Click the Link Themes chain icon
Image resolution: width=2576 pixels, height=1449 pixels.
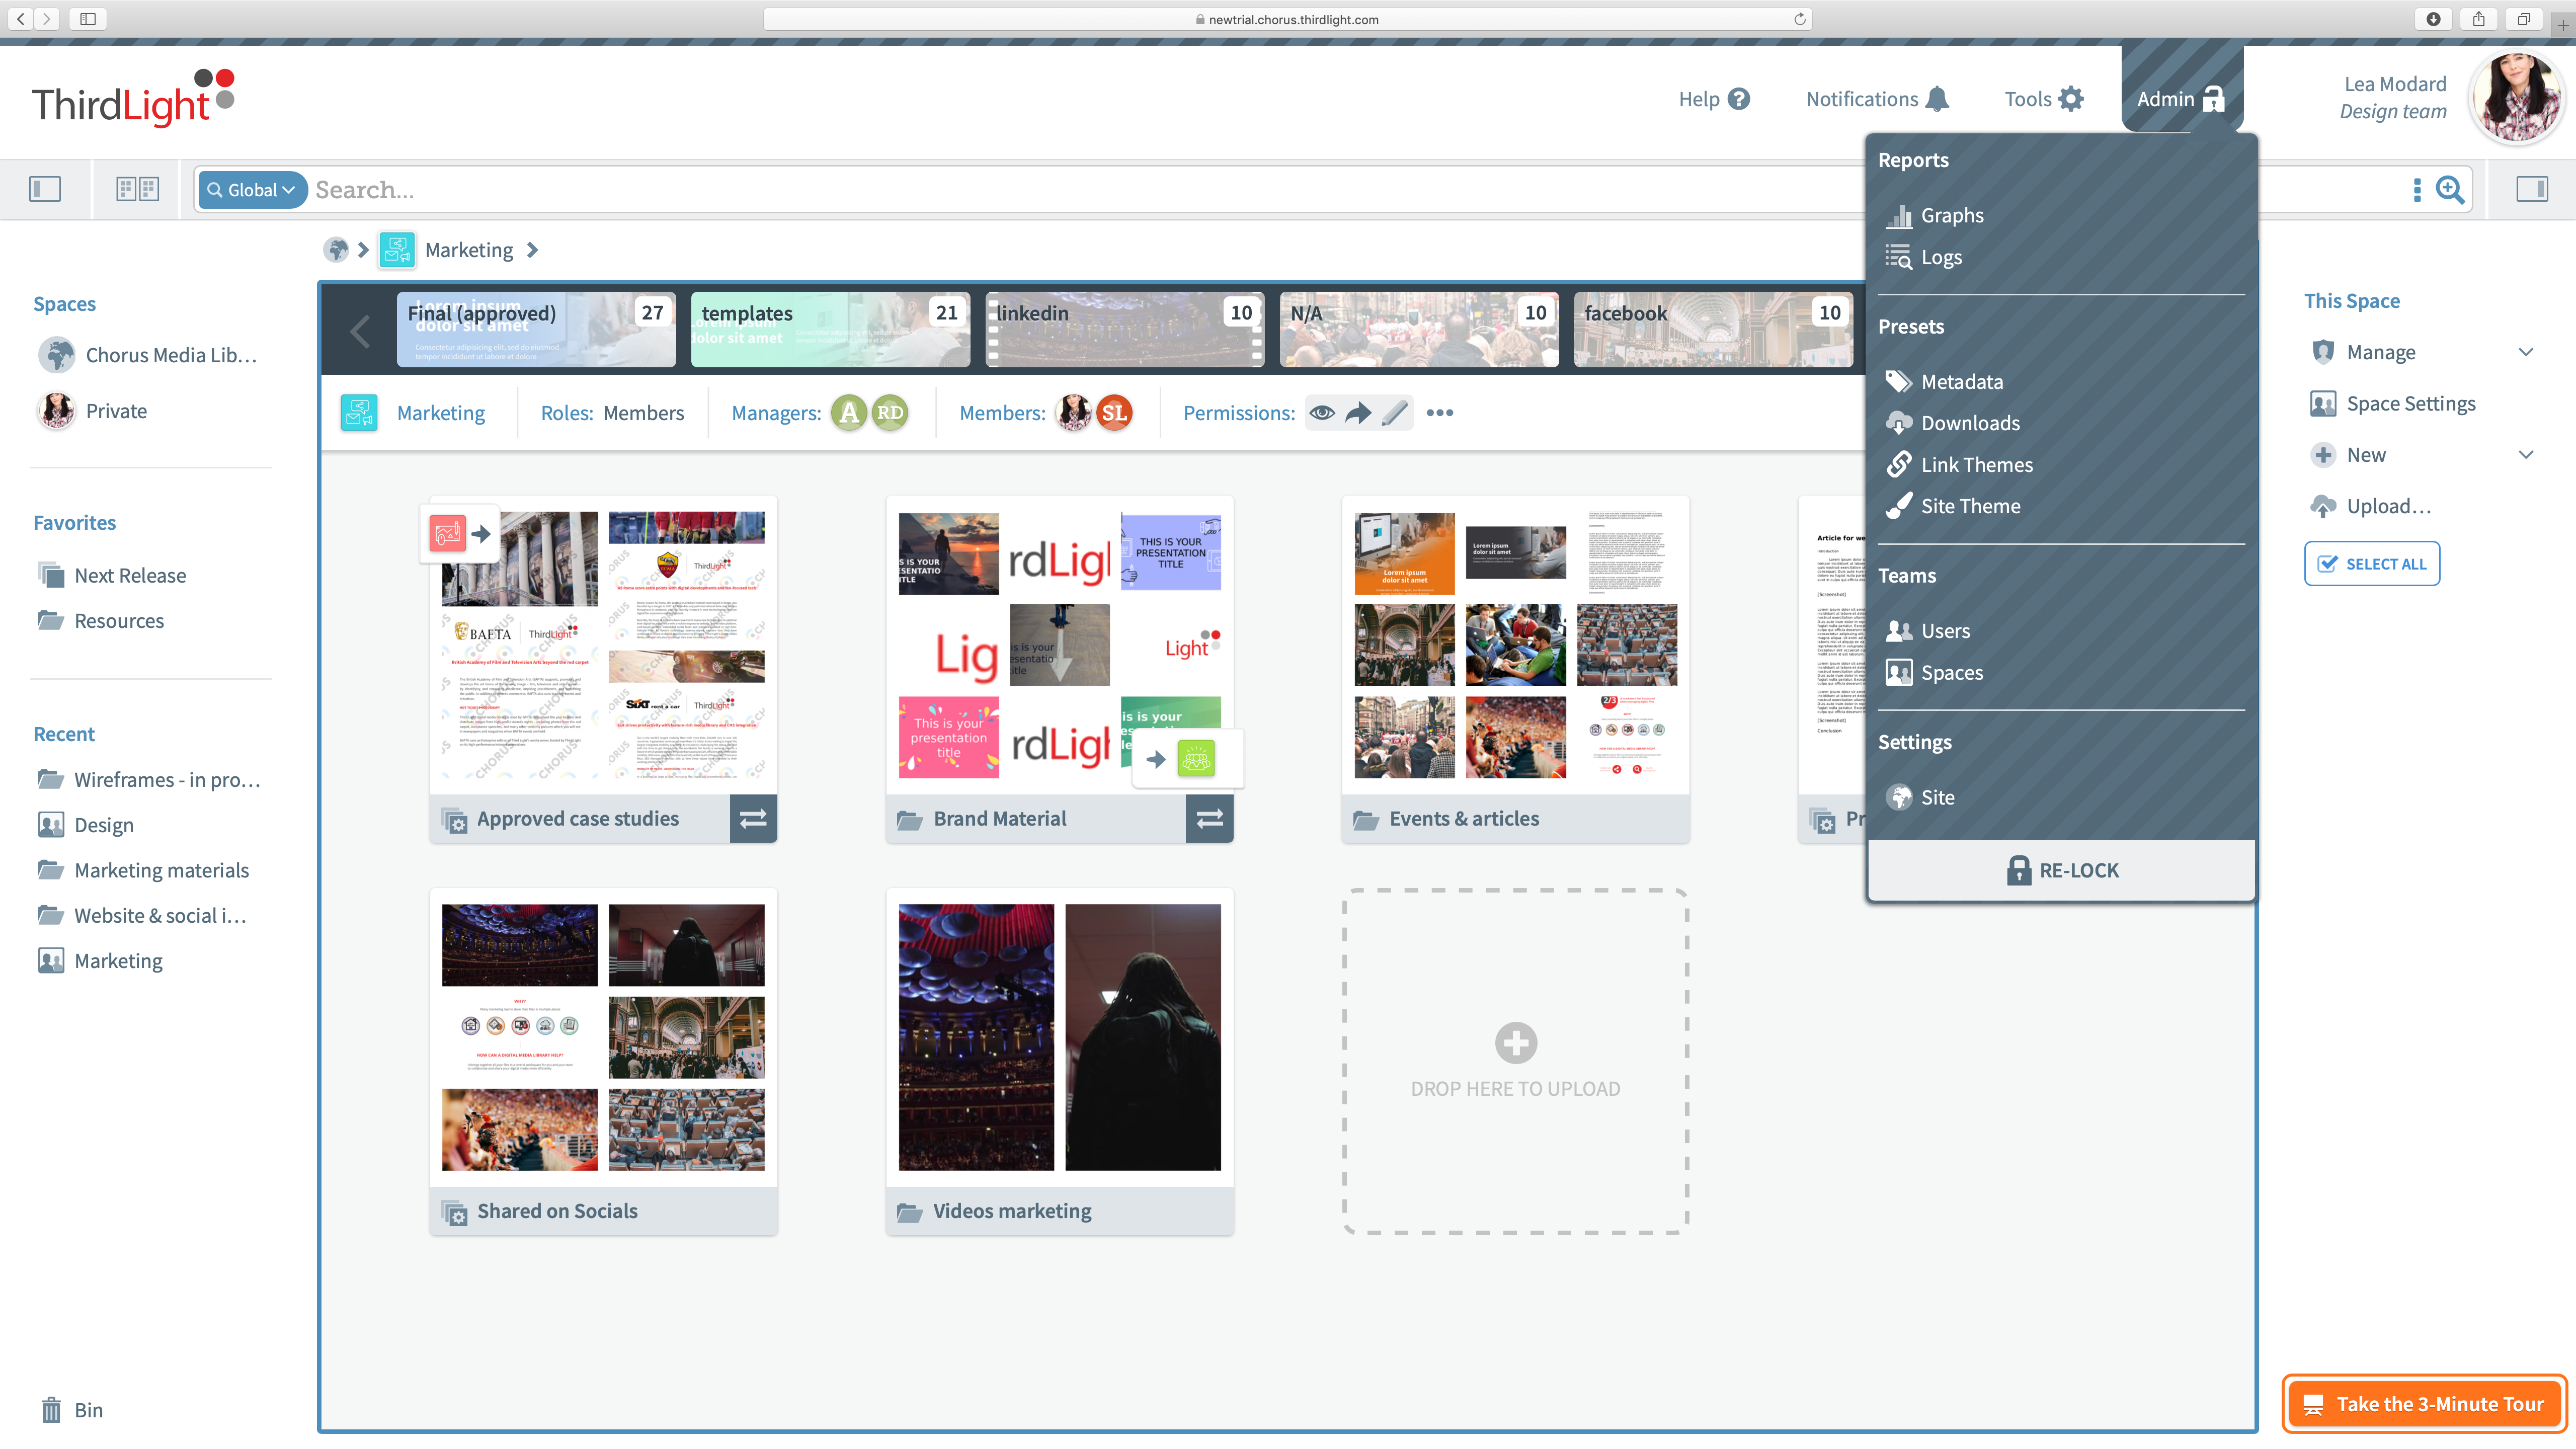pos(1898,464)
